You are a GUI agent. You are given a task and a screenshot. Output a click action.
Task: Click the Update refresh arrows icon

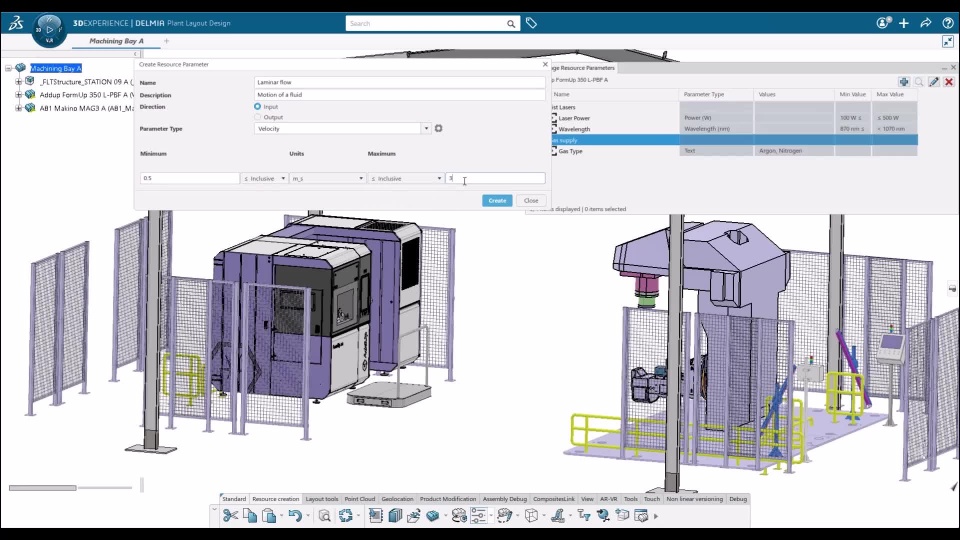345,516
